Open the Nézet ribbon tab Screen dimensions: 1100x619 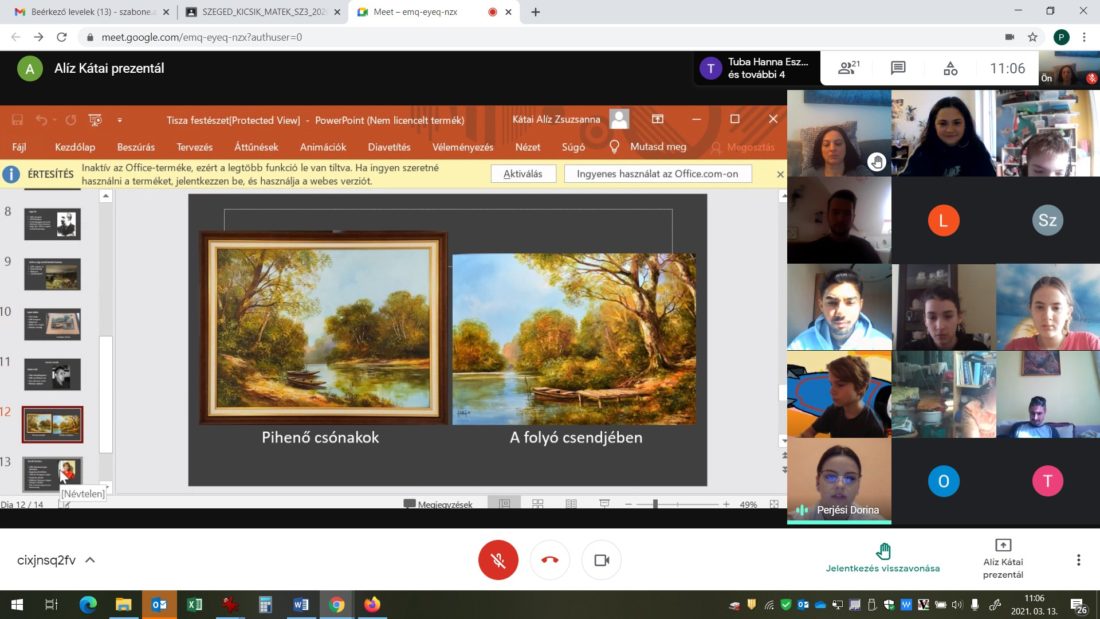tap(528, 147)
